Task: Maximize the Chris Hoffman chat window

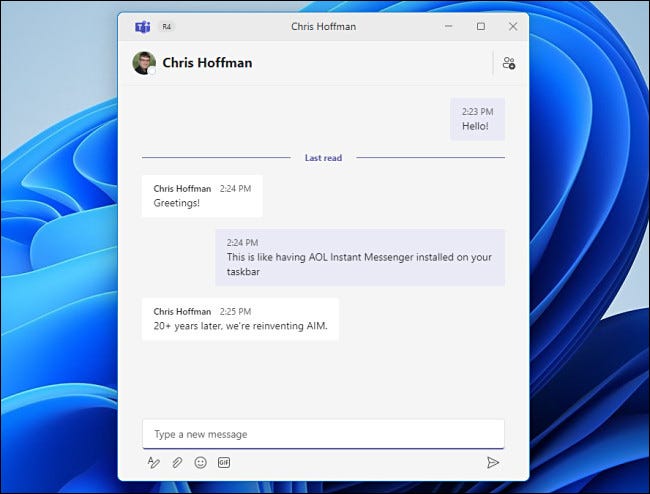Action: click(481, 26)
